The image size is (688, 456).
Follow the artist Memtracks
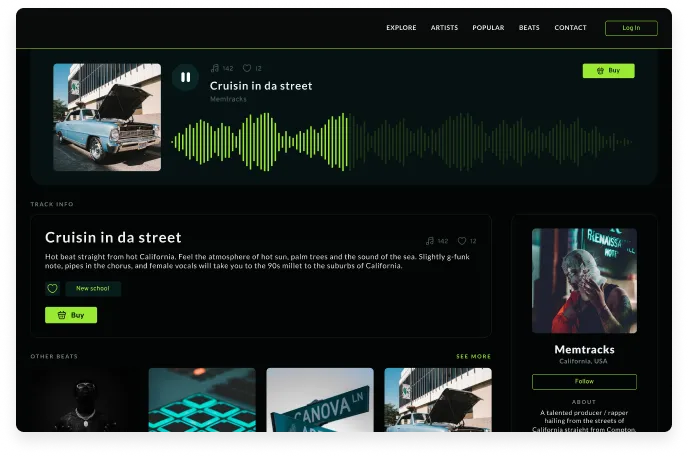584,382
